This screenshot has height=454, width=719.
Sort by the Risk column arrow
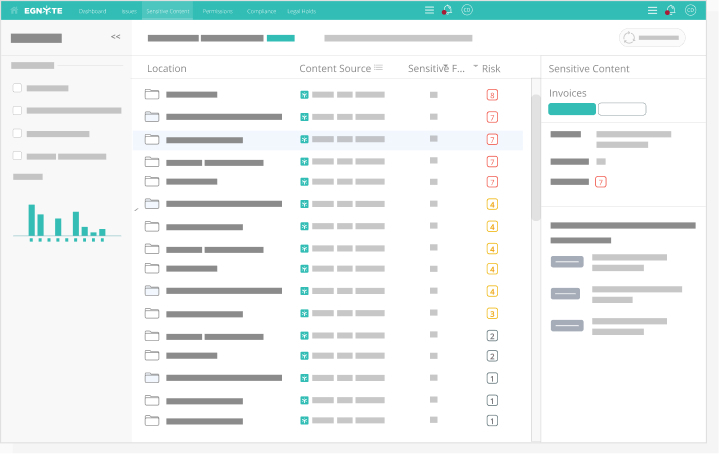click(x=476, y=67)
